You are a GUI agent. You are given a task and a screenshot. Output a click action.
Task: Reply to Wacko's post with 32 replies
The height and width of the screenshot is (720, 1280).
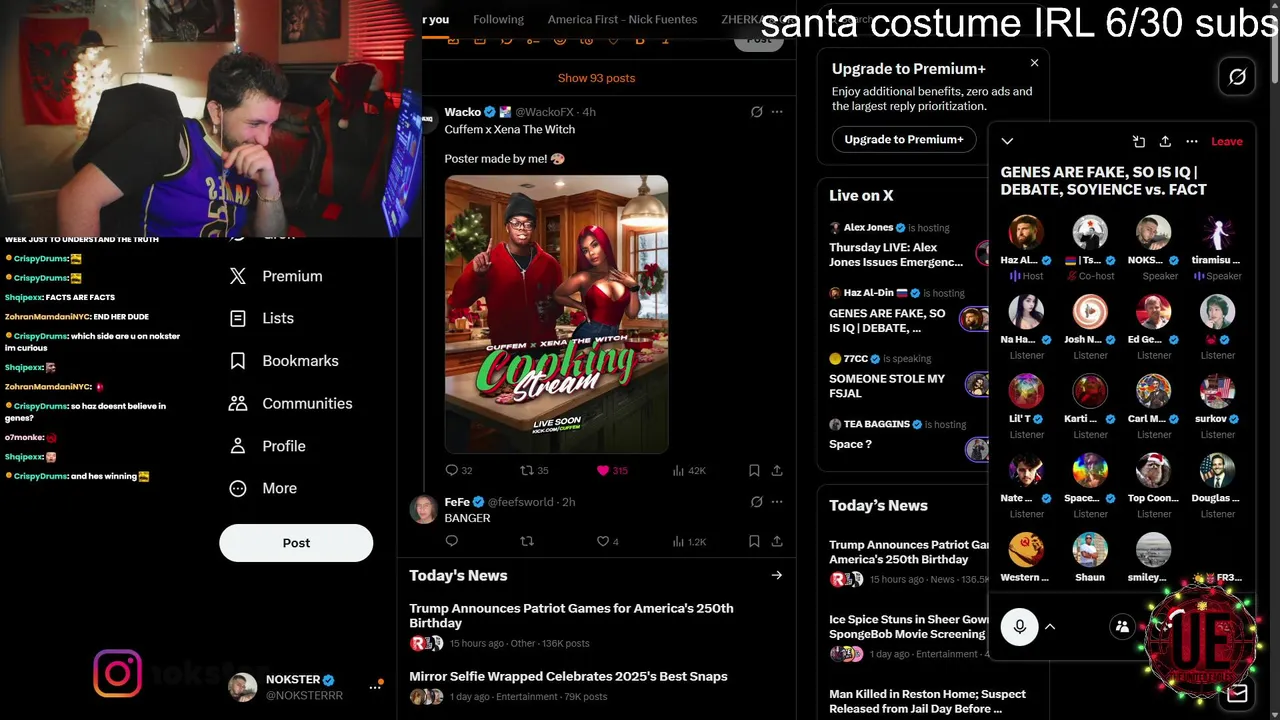(458, 470)
